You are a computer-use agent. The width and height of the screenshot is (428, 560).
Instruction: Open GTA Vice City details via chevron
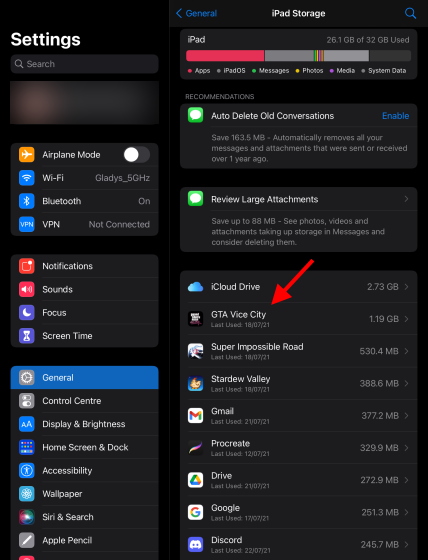406,319
